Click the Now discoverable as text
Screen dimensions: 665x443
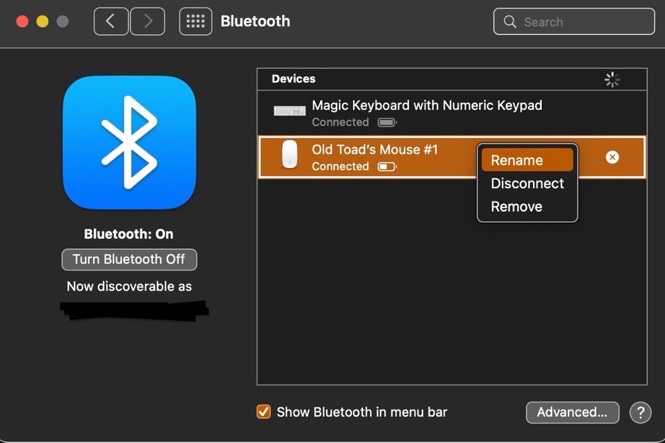pyautogui.click(x=129, y=287)
